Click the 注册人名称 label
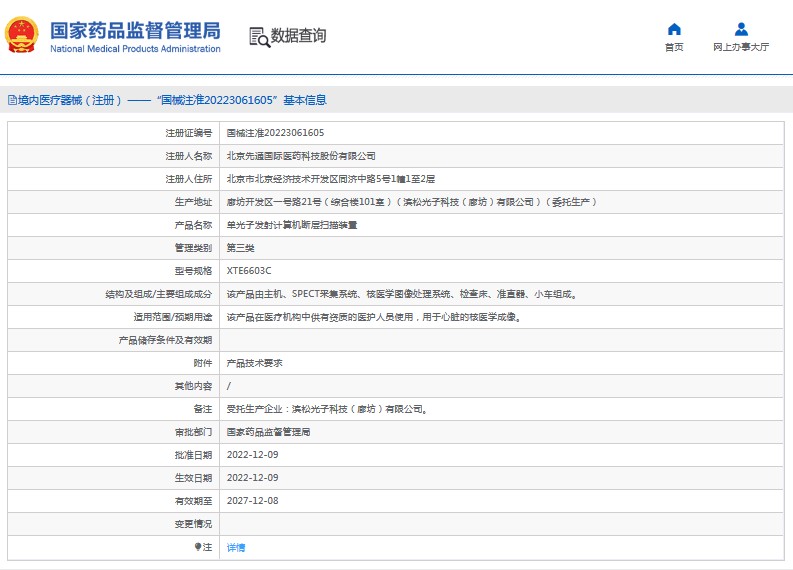This screenshot has height=570, width=793. (x=189, y=156)
